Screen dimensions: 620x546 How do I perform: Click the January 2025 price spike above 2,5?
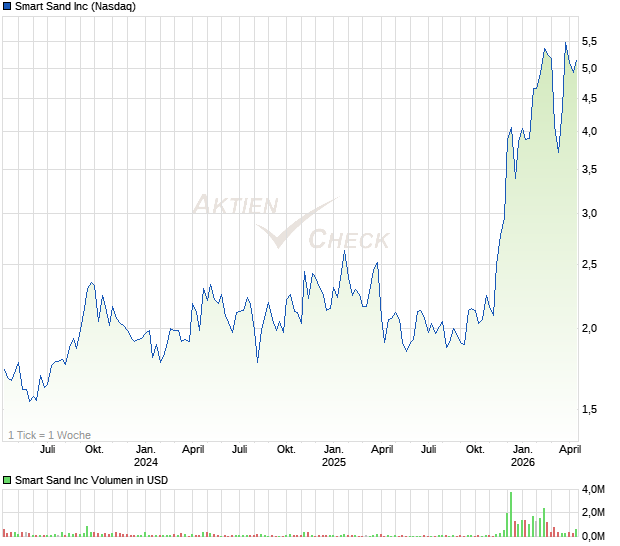(344, 251)
